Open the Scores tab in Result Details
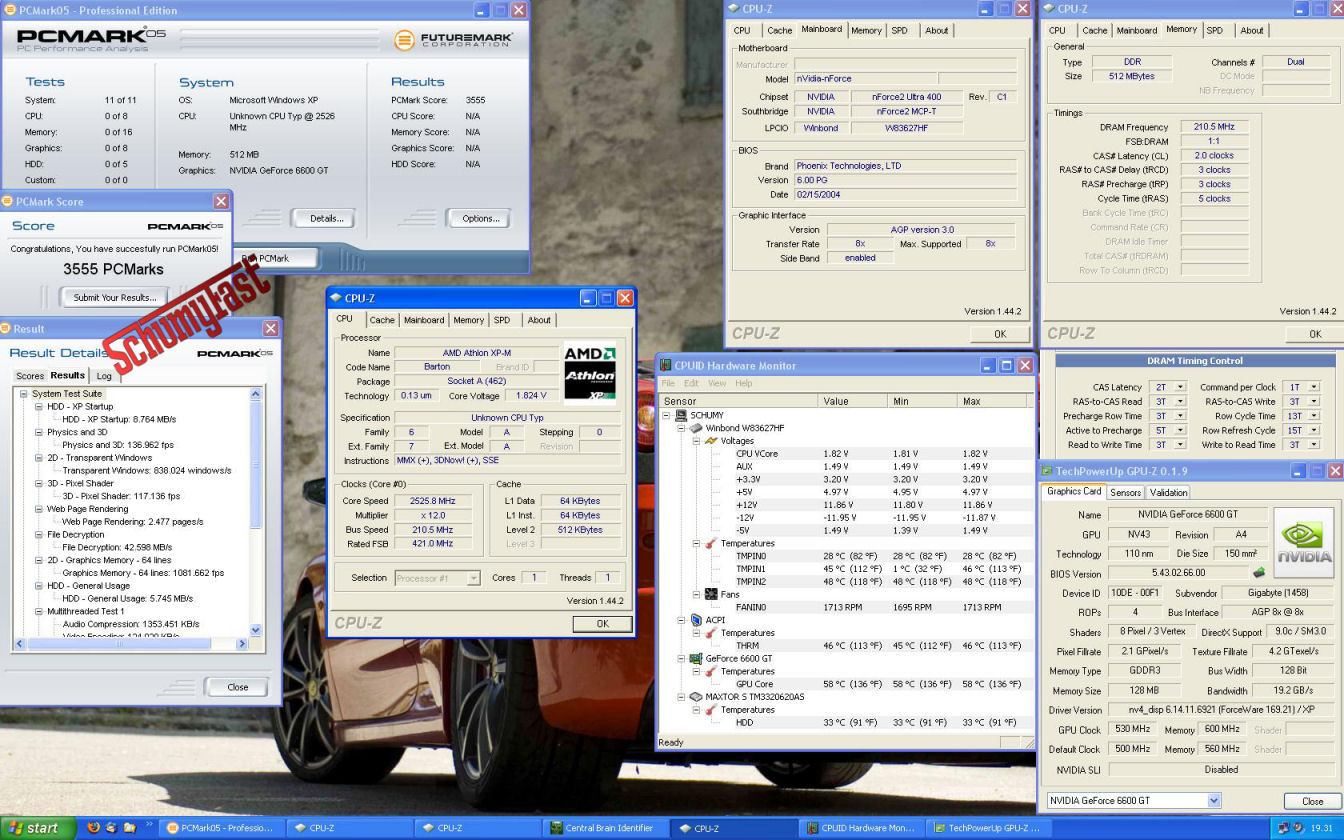Image resolution: width=1344 pixels, height=840 pixels. click(30, 376)
